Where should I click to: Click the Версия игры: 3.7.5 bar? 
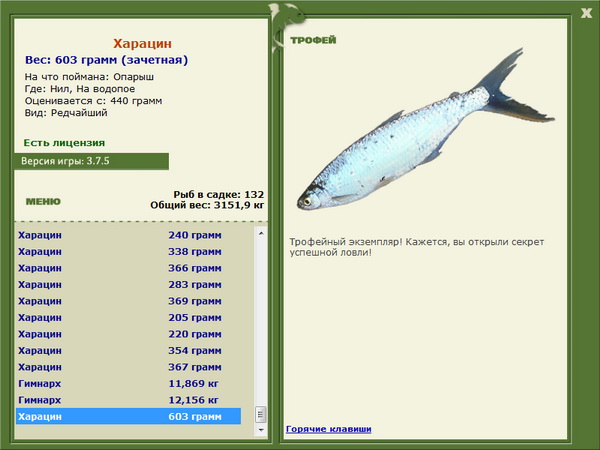pyautogui.click(x=91, y=161)
